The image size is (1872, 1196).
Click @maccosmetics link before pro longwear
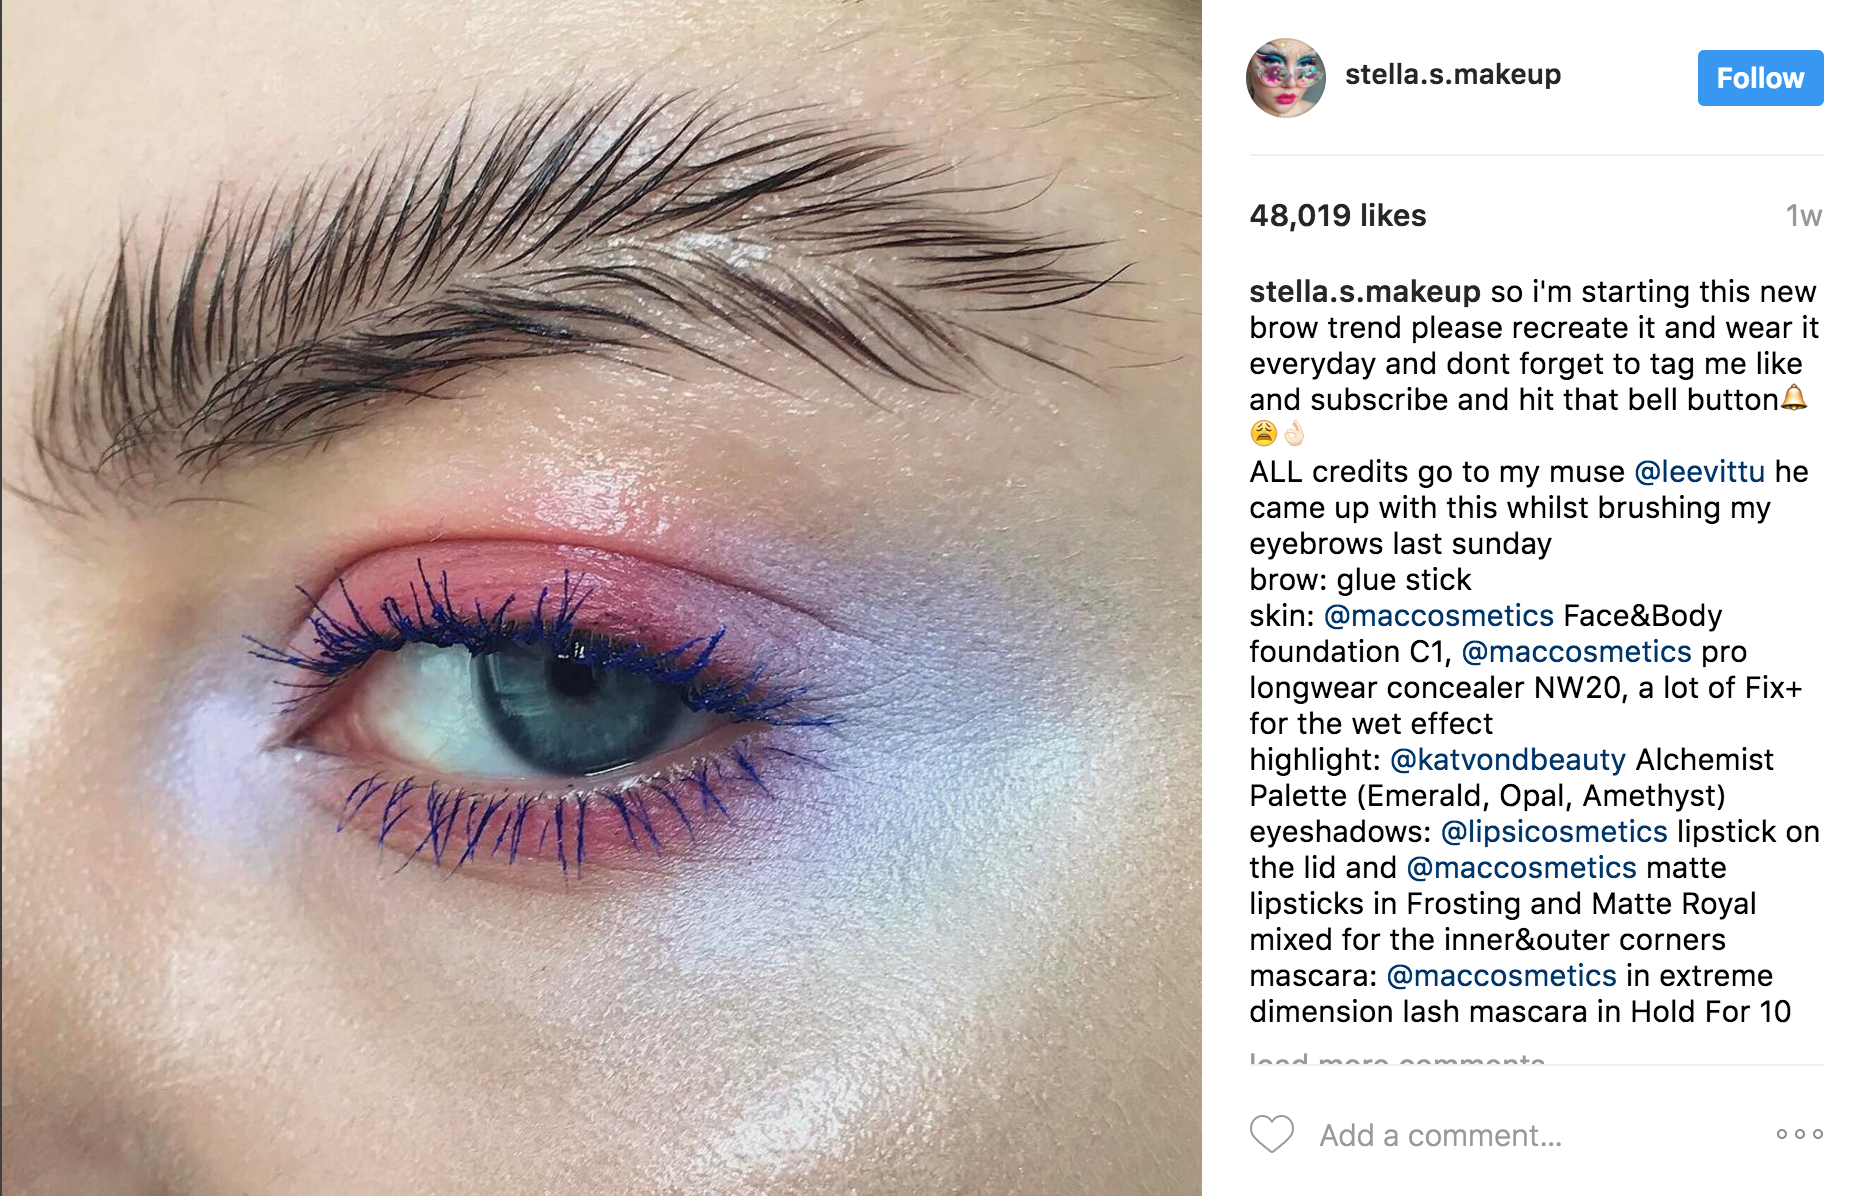[x=1576, y=651]
